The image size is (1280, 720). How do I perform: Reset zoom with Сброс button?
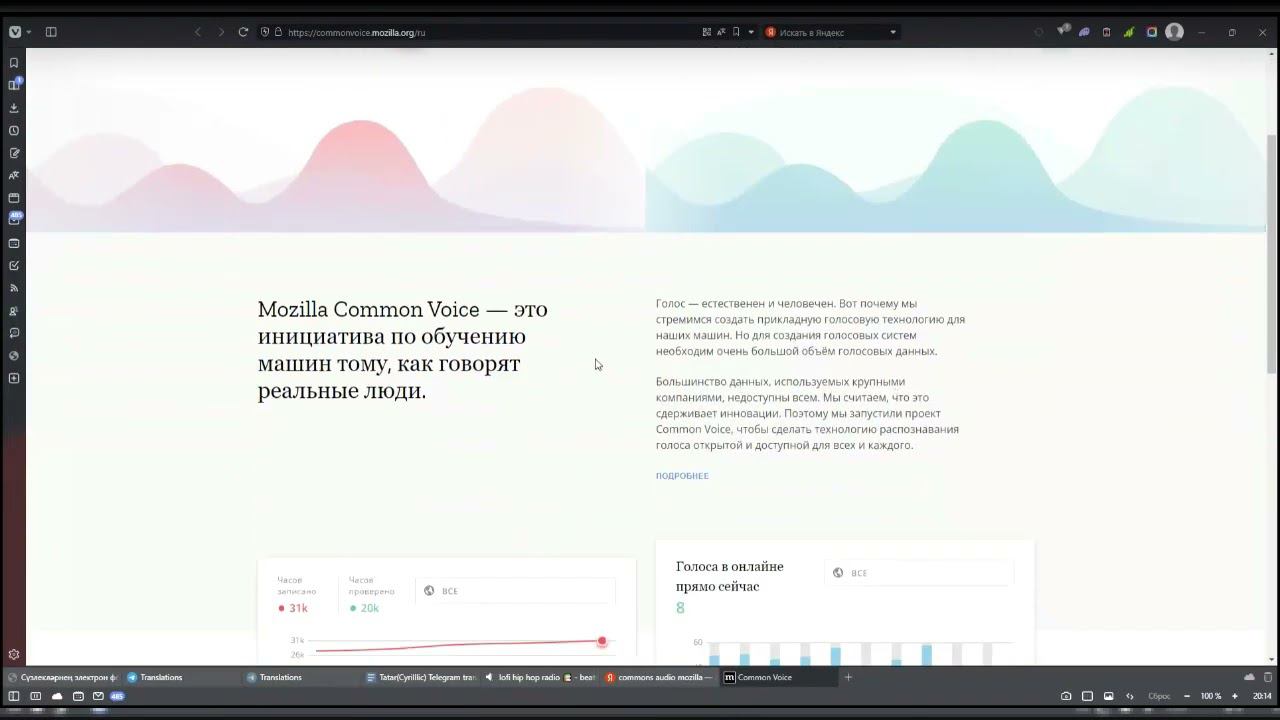(1159, 696)
